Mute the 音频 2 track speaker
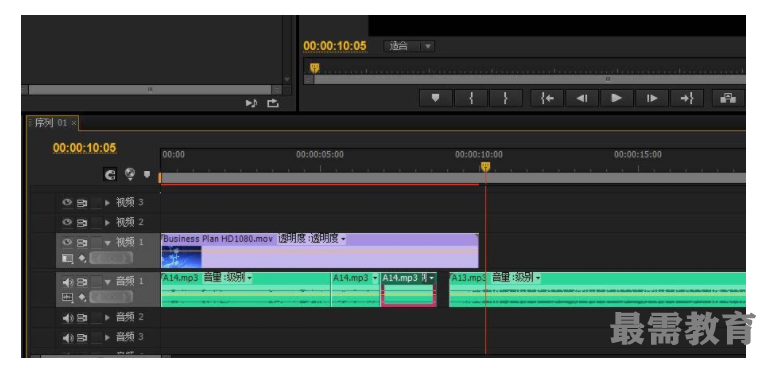 [x=67, y=318]
